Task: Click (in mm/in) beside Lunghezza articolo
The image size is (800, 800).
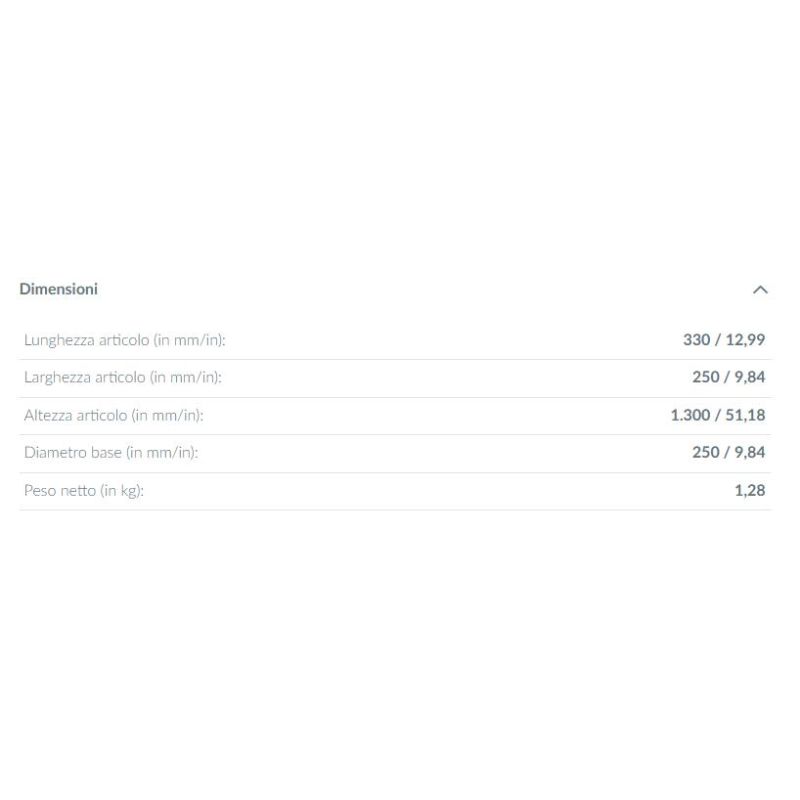Action: [x=190, y=340]
